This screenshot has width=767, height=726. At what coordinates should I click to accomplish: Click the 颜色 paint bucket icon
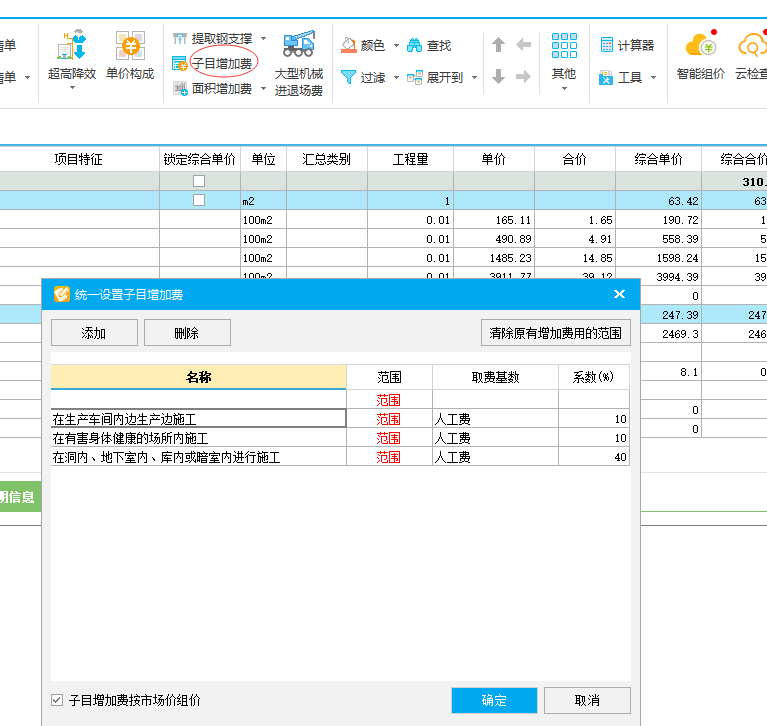tap(348, 45)
